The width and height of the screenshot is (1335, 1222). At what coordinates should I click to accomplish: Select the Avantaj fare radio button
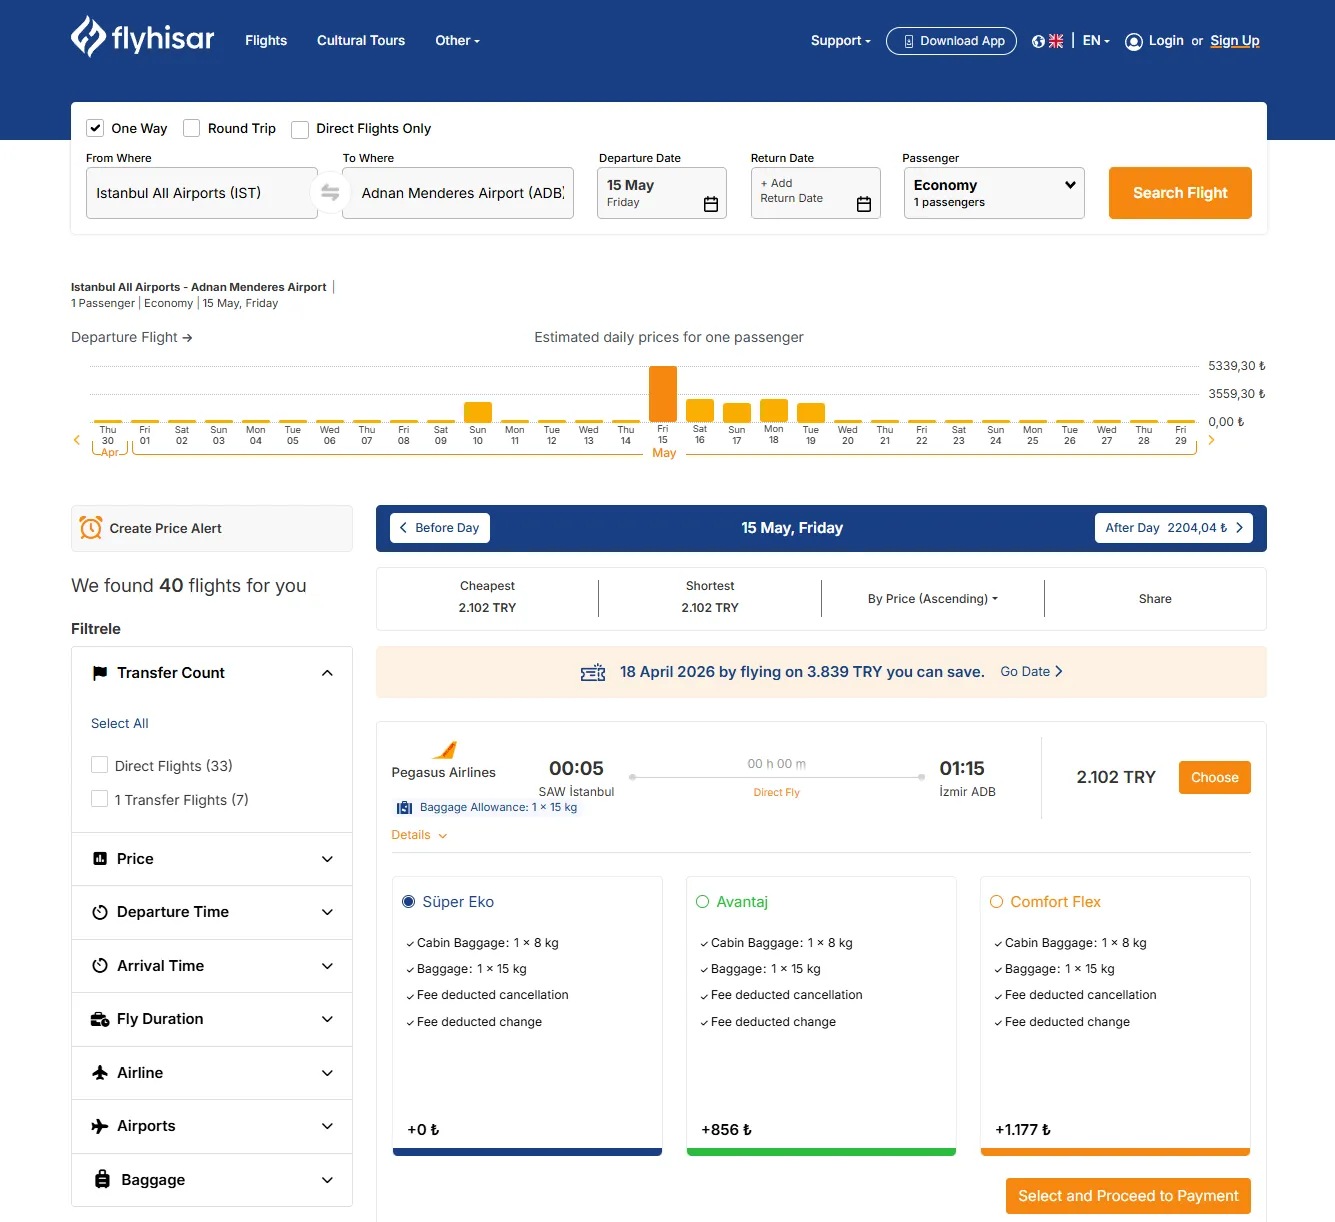pos(701,901)
